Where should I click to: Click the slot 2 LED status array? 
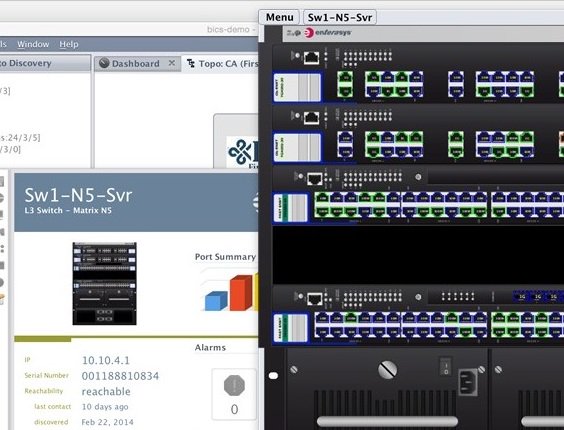(x=367, y=119)
